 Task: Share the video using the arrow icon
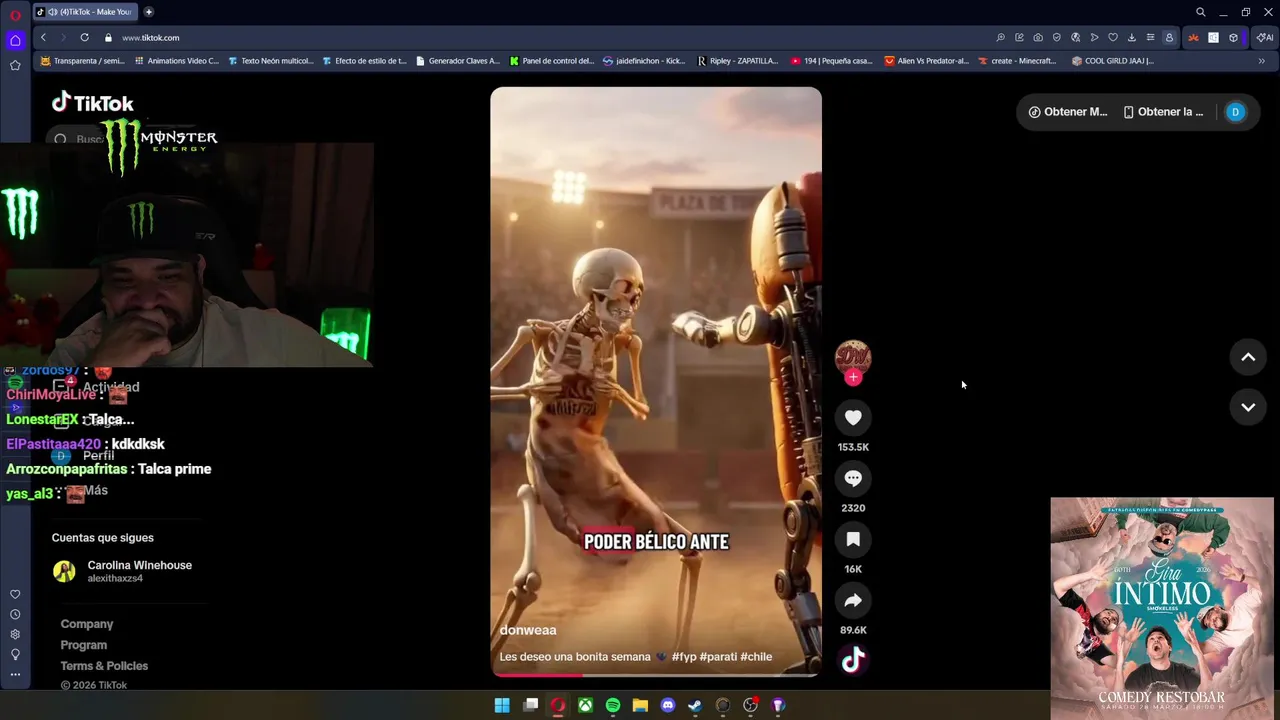853,601
